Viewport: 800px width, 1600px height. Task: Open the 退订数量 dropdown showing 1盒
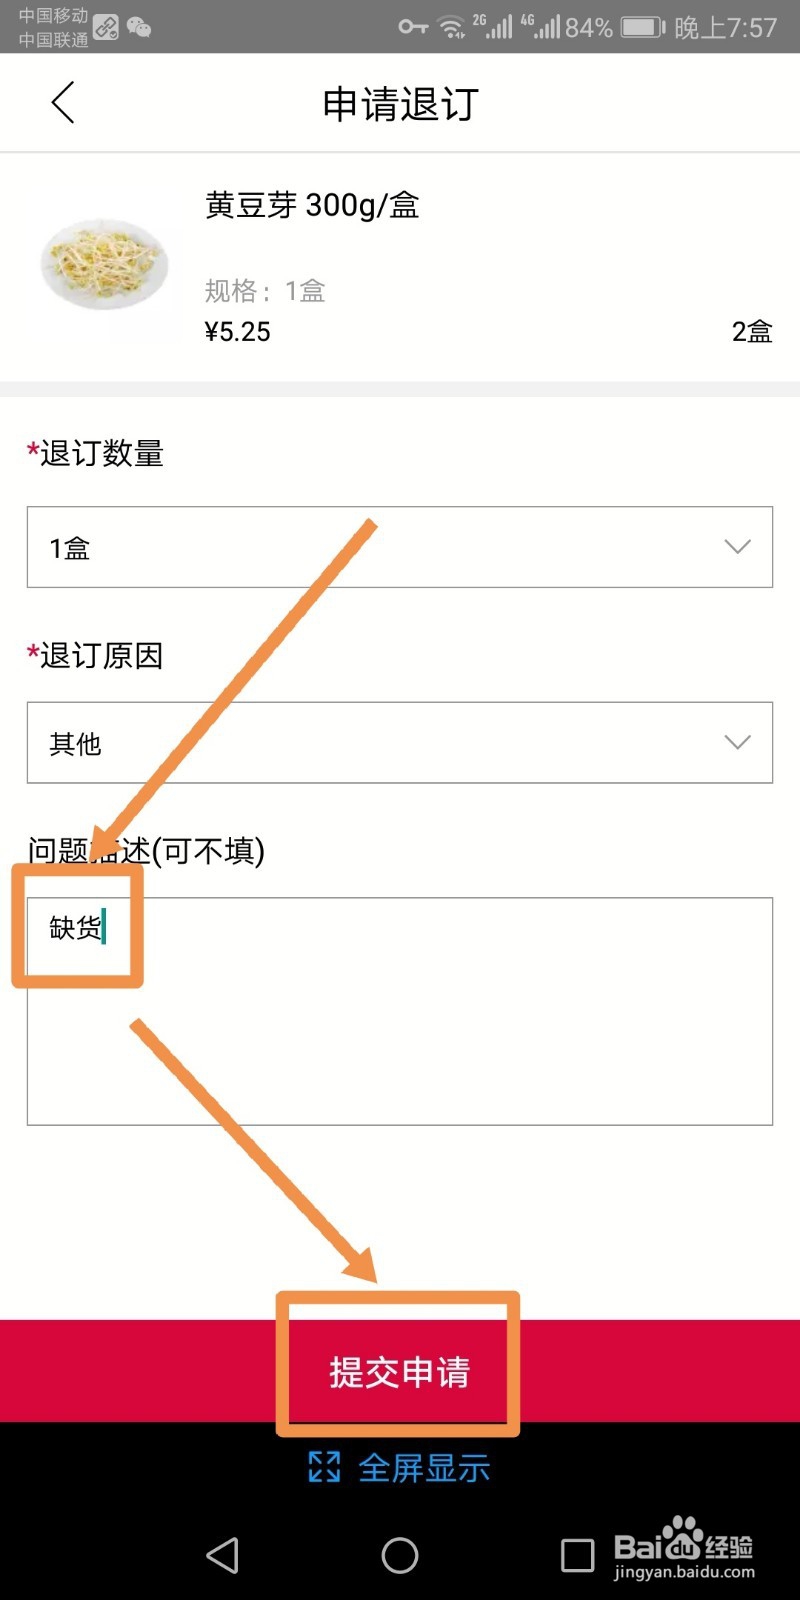tap(400, 547)
